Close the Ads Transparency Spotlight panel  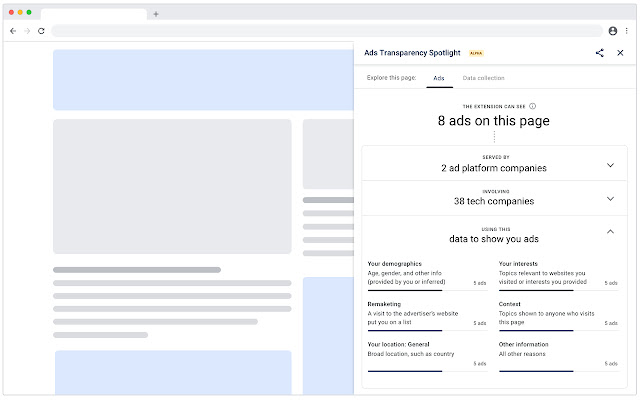[x=620, y=53]
